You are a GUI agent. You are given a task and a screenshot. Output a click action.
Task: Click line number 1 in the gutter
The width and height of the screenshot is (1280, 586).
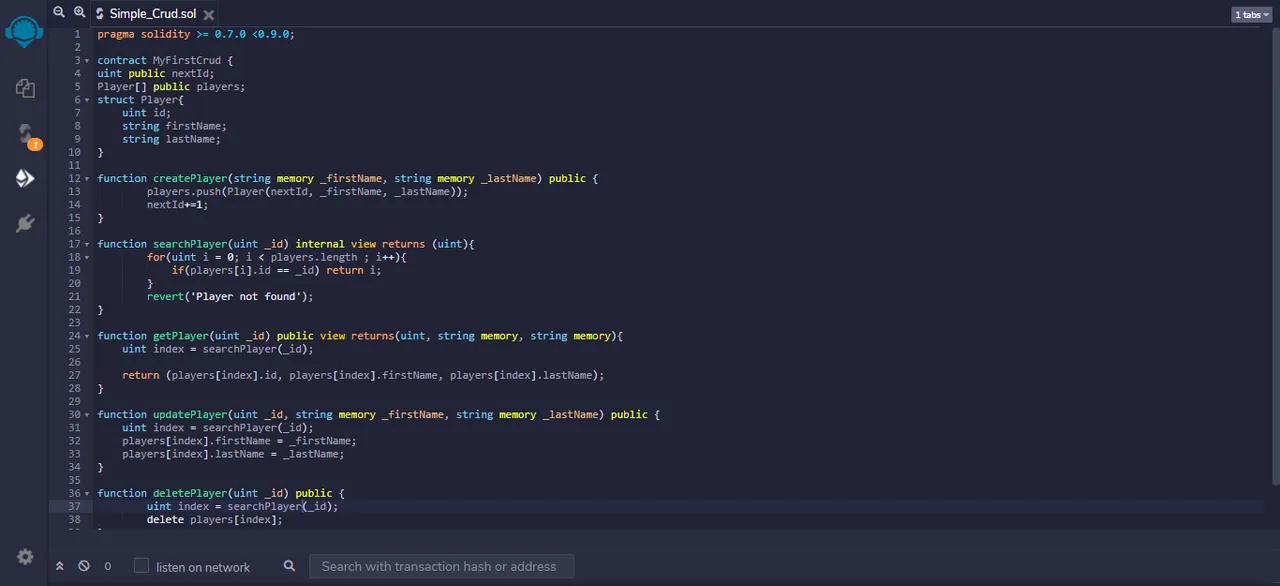point(77,34)
